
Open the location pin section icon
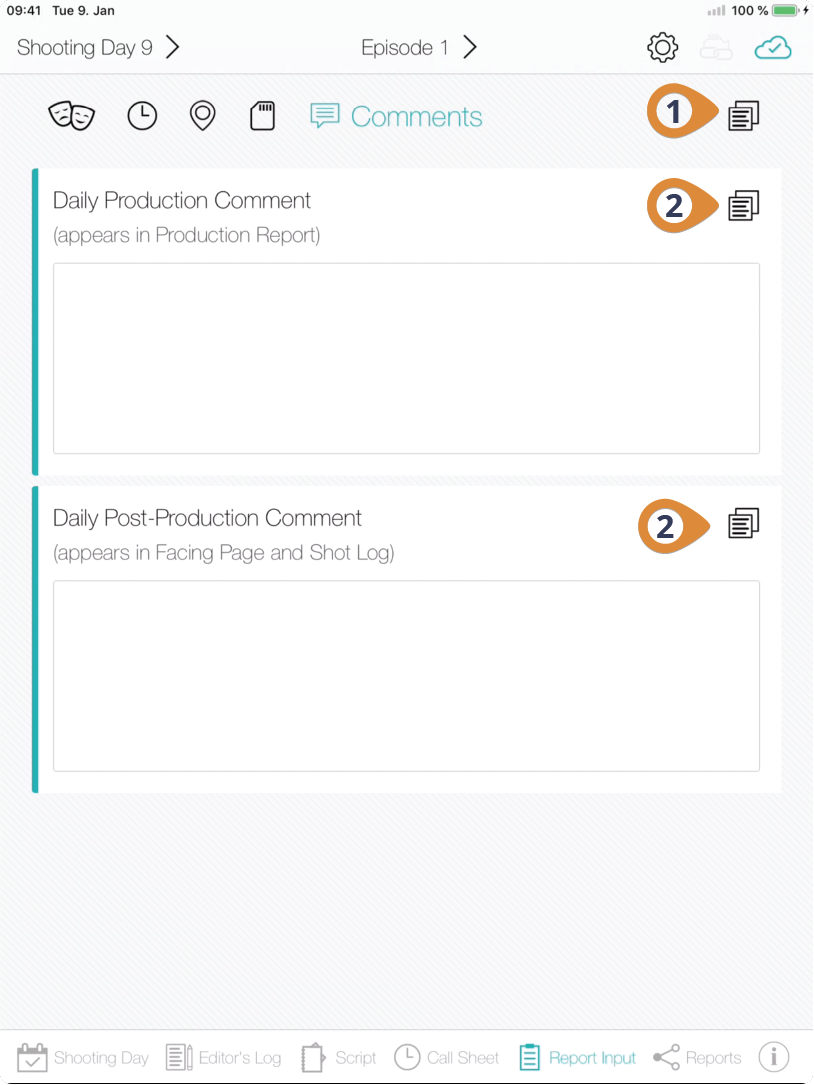click(x=202, y=116)
